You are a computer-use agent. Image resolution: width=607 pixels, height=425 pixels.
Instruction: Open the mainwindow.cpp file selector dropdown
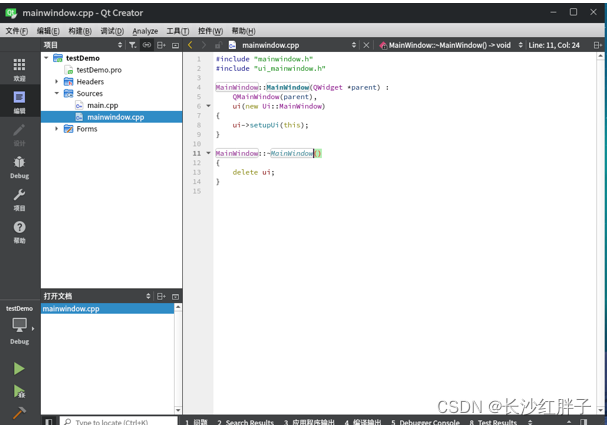tap(354, 45)
